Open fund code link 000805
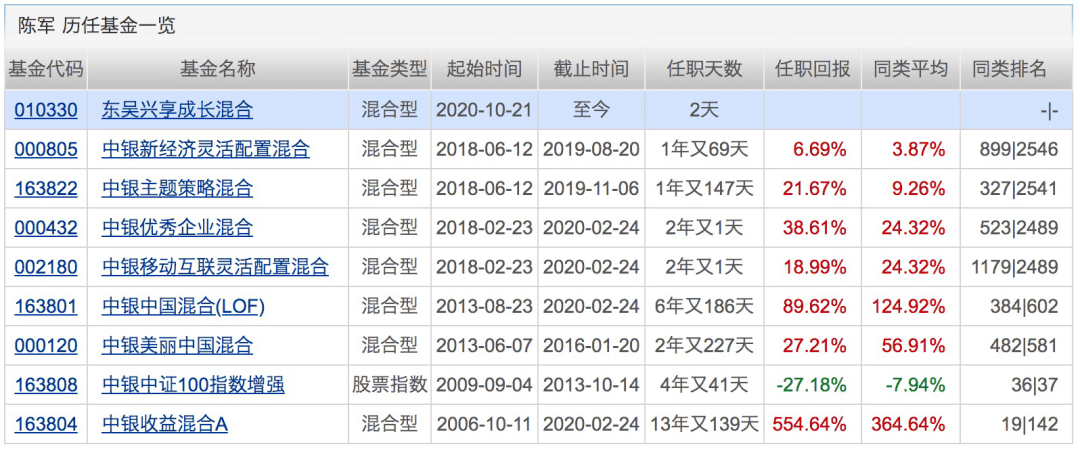 coord(45,149)
